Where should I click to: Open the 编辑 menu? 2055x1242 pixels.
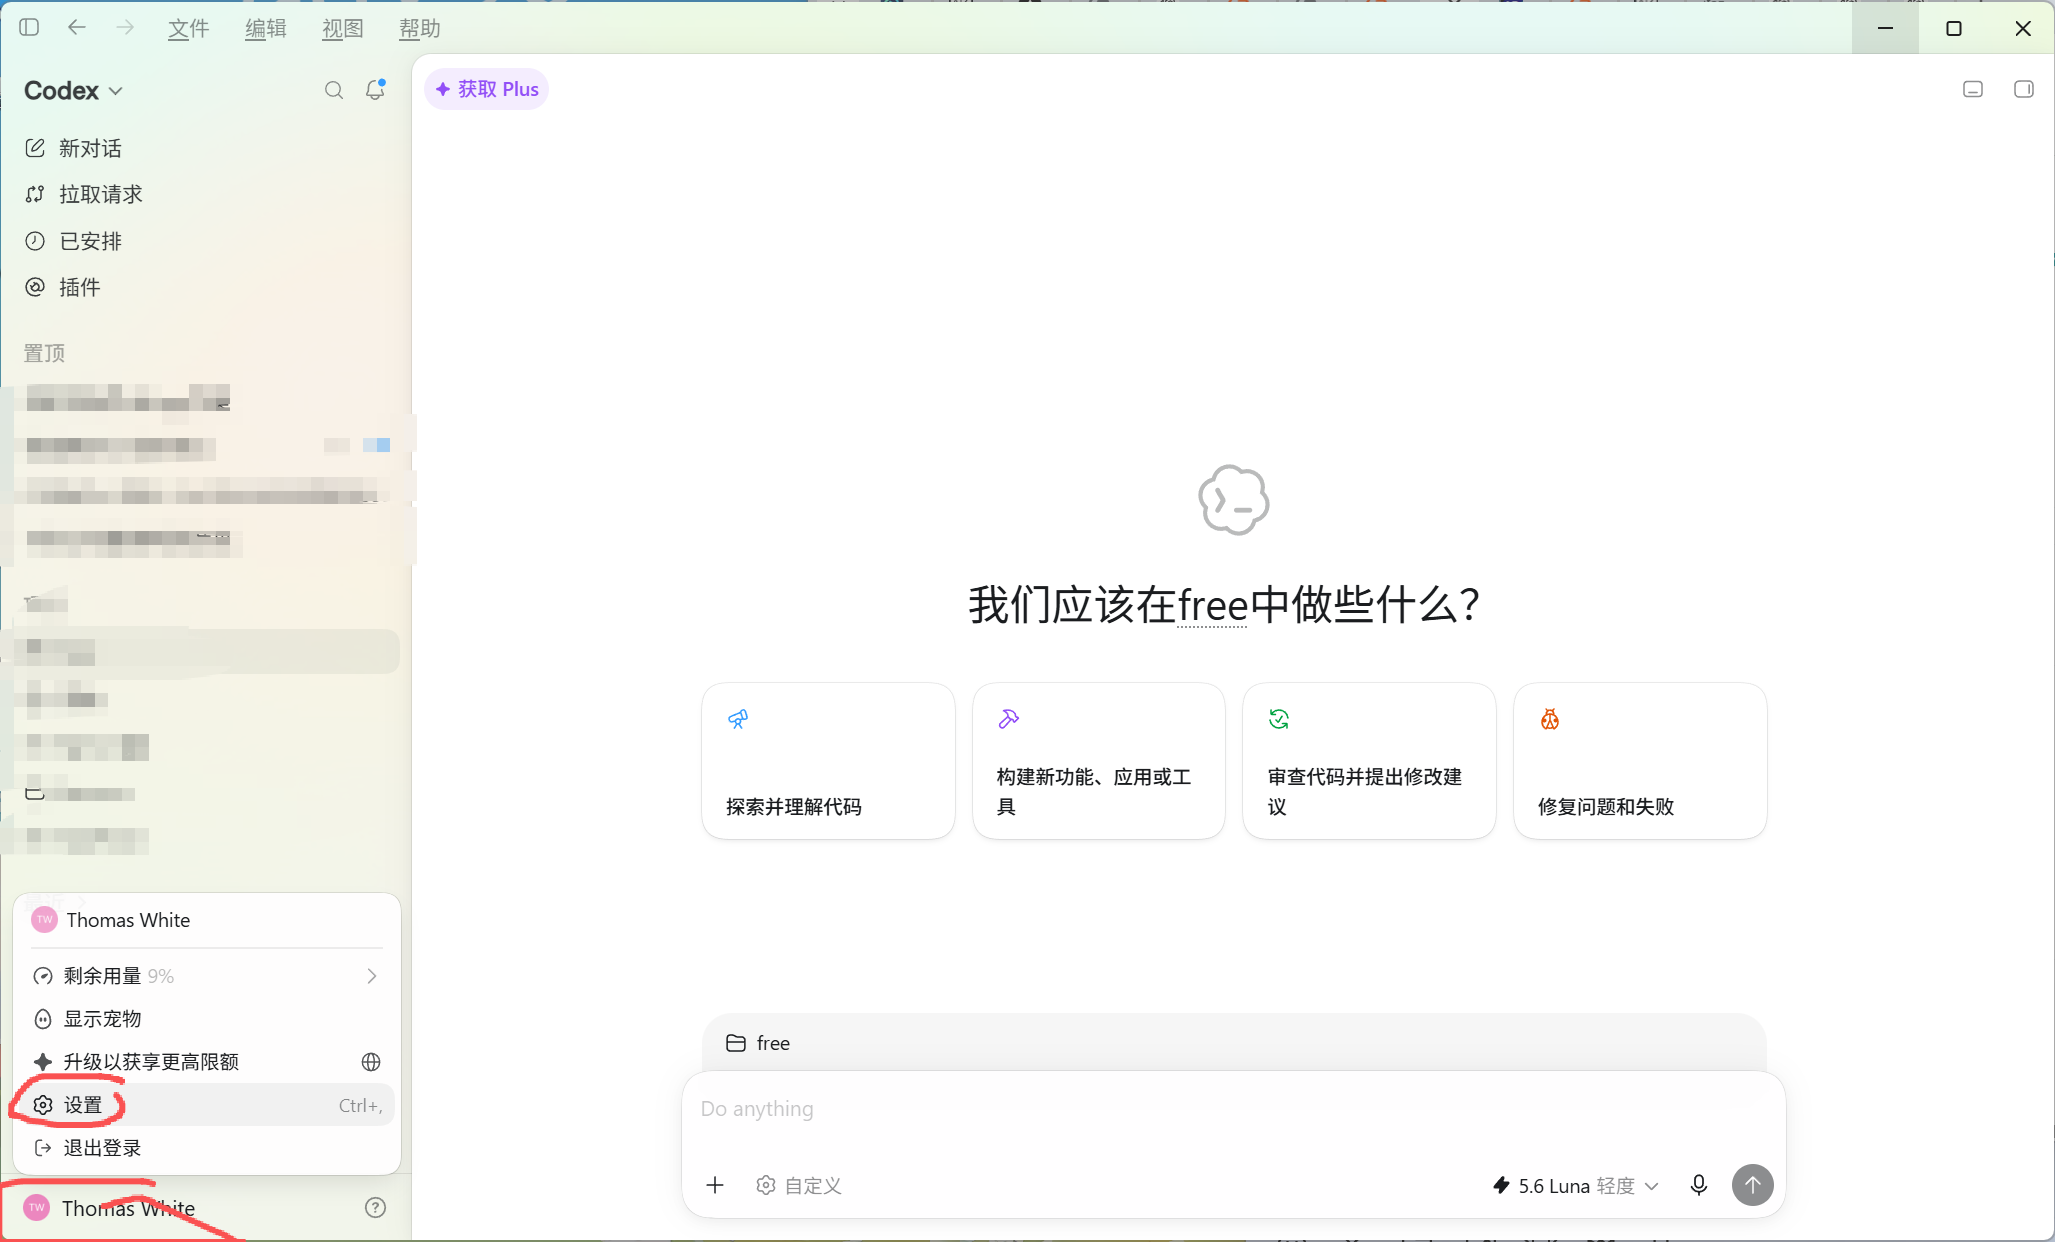(265, 29)
